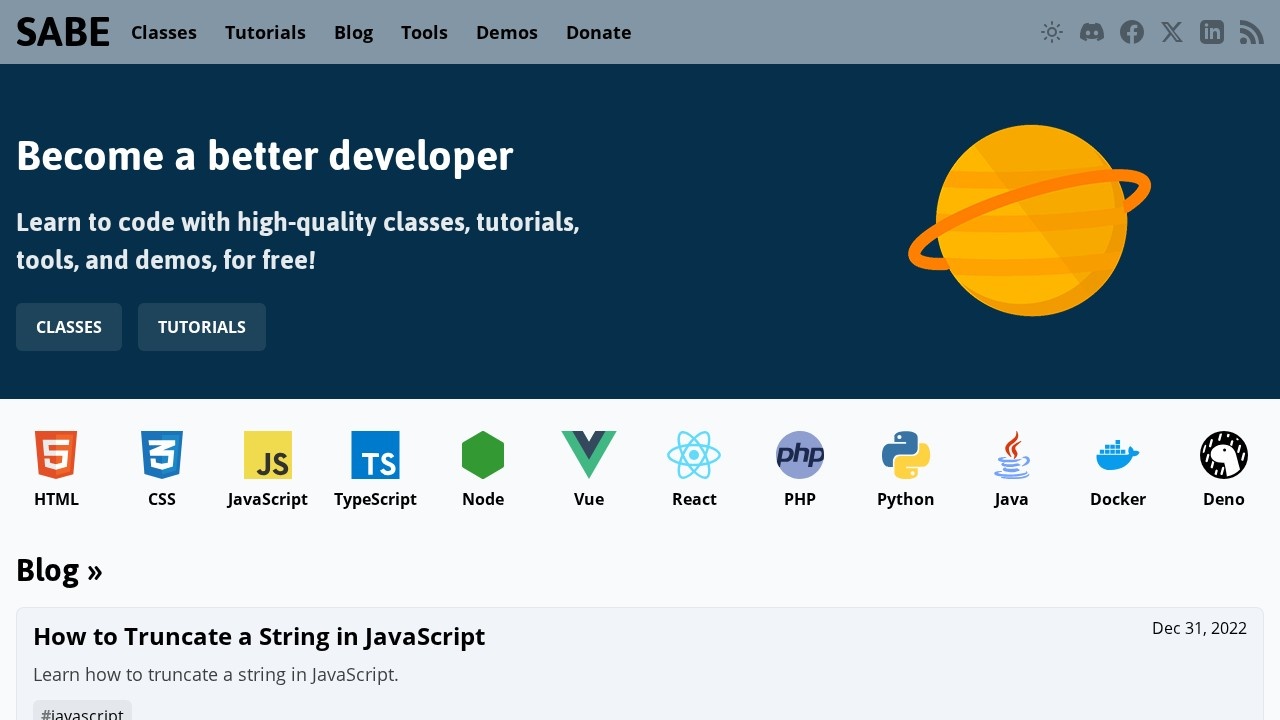This screenshot has width=1280, height=720.
Task: Click the TUTORIALS hero button
Action: pos(202,327)
